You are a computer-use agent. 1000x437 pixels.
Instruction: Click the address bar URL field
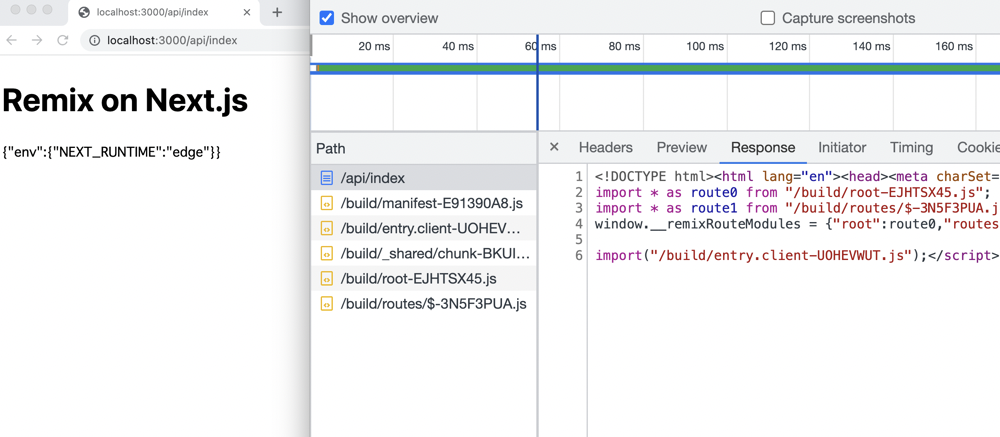[x=195, y=40]
